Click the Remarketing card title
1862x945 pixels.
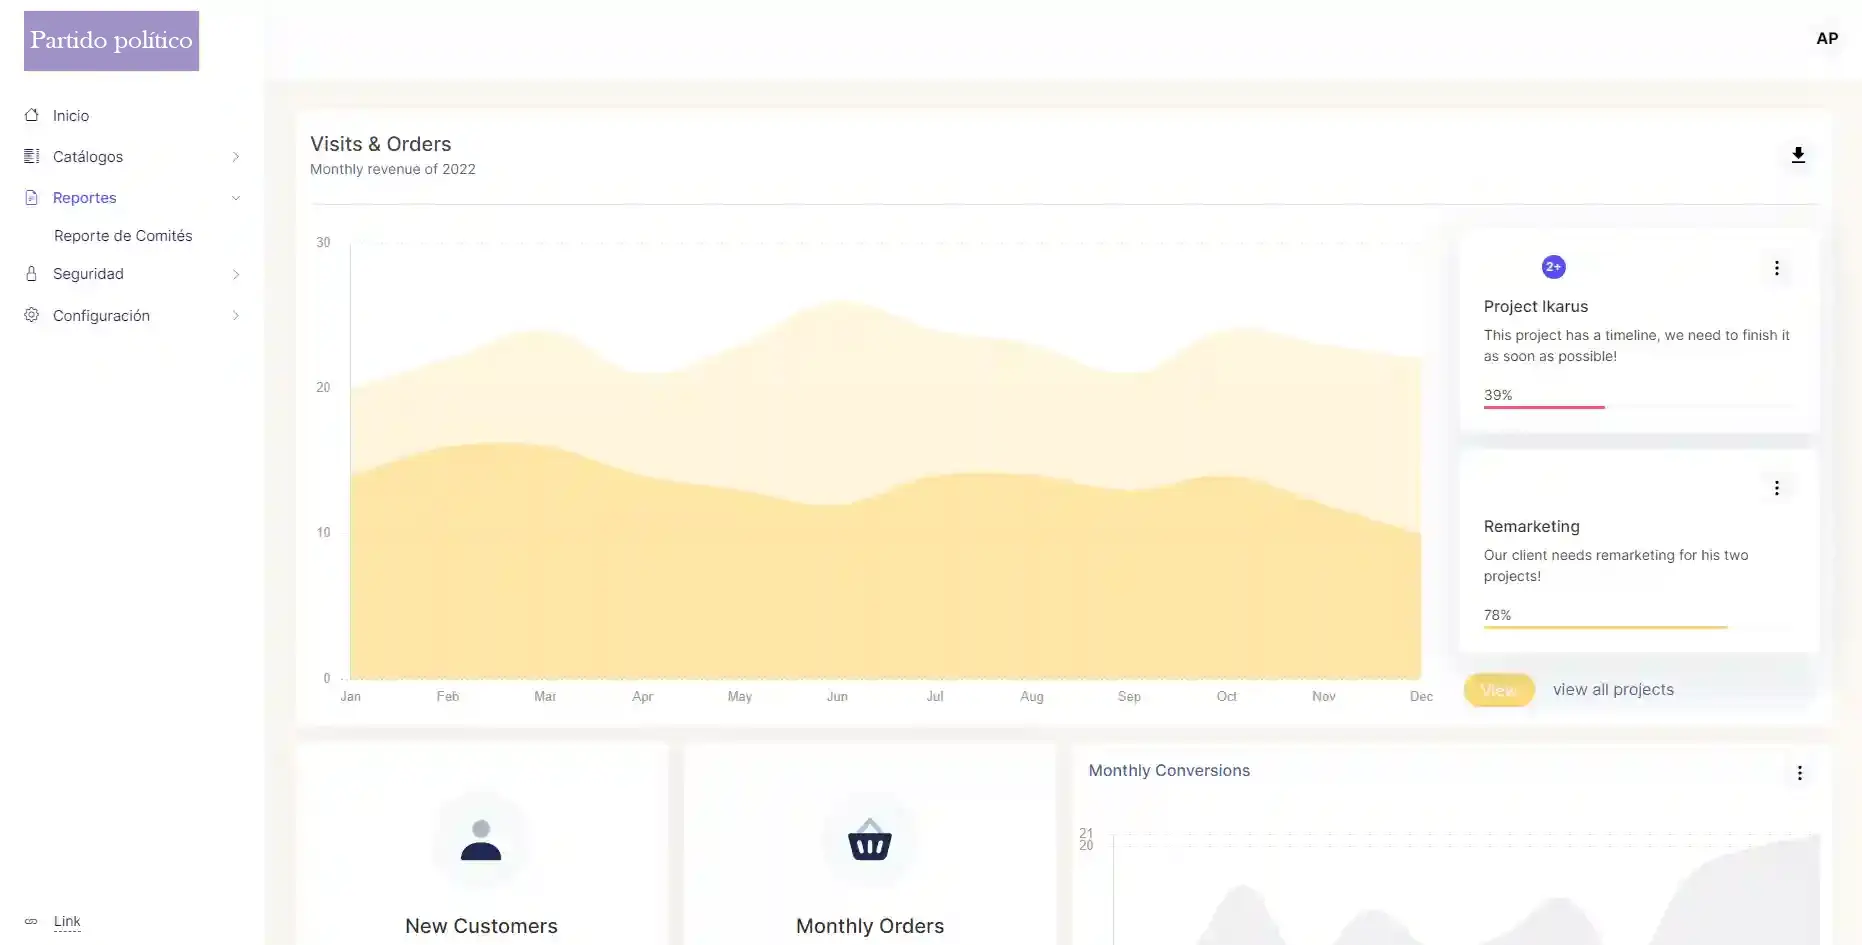click(x=1532, y=527)
